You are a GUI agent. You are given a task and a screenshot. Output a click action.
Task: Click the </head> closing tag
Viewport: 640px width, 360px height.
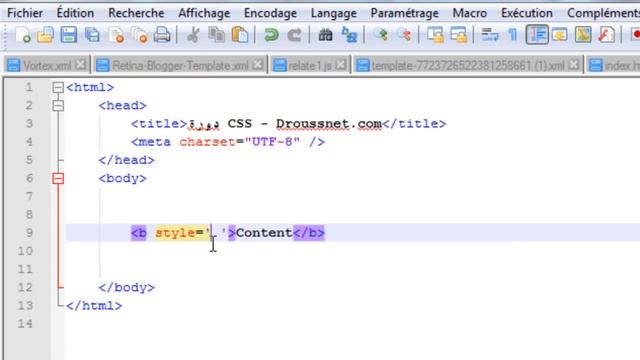(x=127, y=160)
